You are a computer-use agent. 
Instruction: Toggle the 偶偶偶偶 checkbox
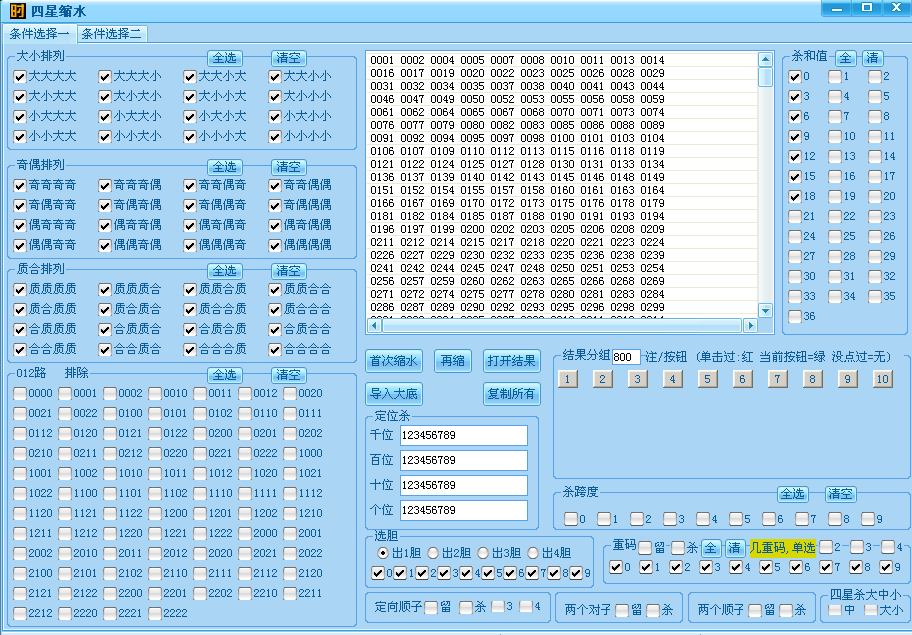click(x=275, y=245)
